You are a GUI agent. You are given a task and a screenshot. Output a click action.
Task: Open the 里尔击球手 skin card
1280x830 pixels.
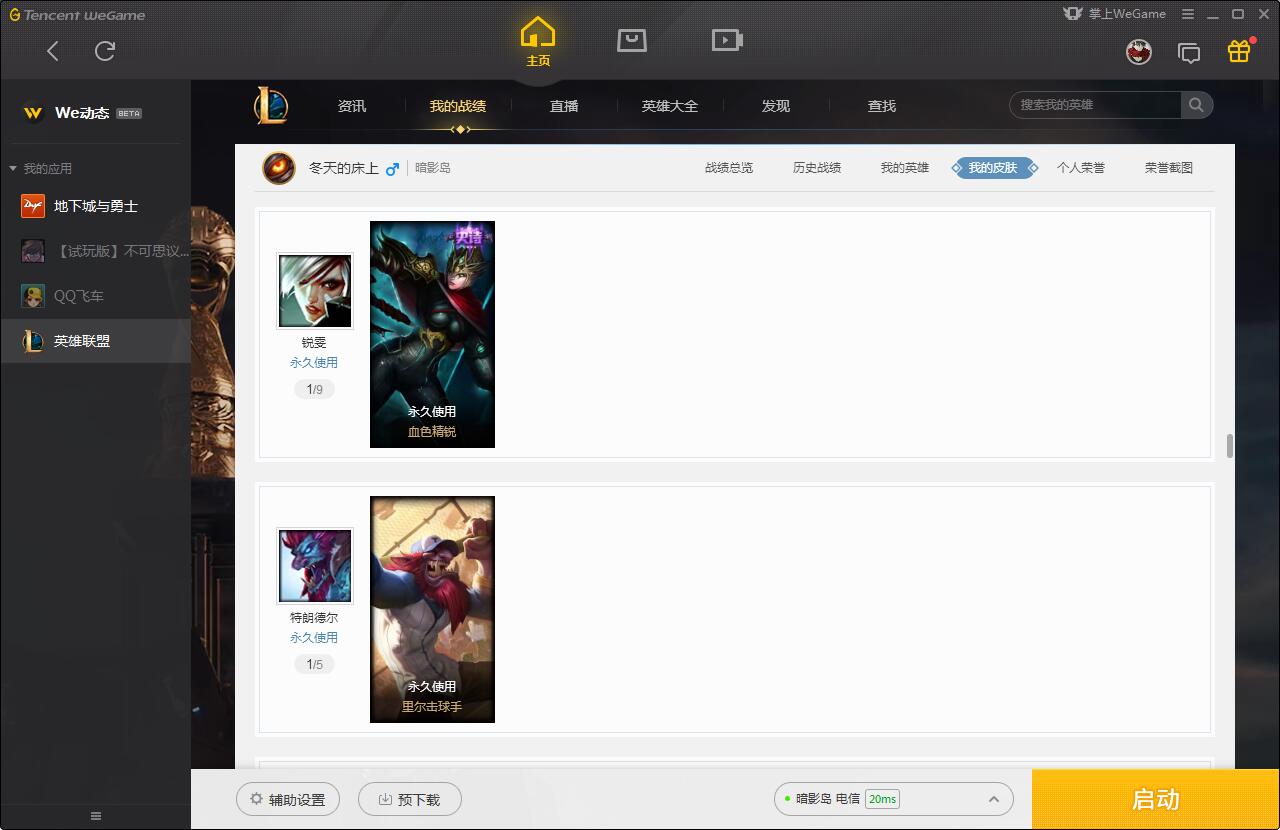pos(432,609)
